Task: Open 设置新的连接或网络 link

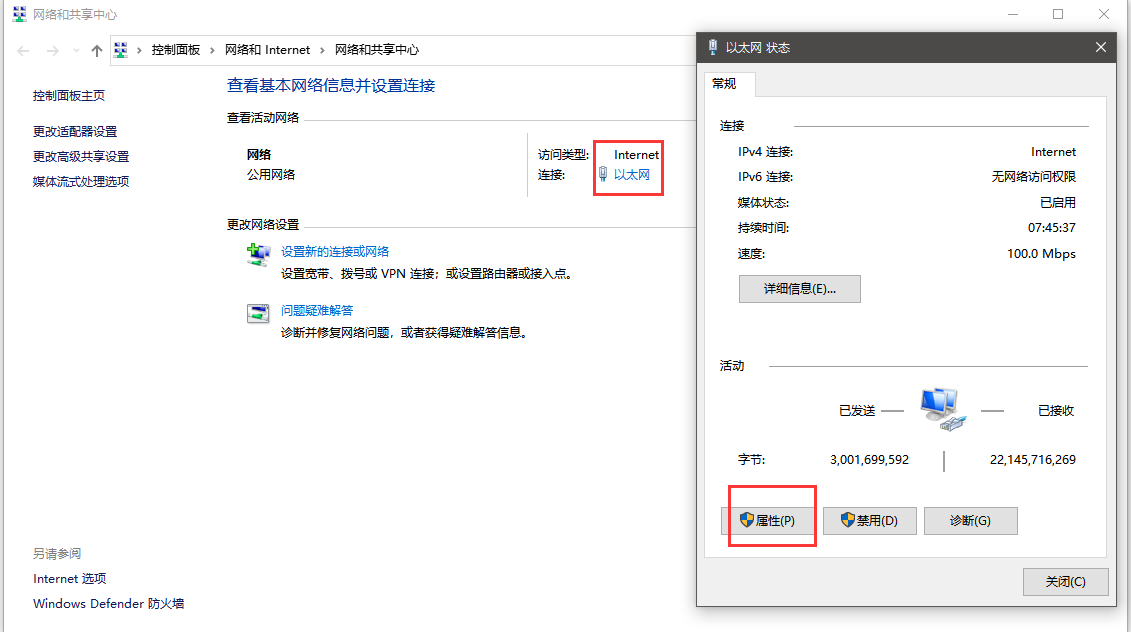Action: [335, 251]
